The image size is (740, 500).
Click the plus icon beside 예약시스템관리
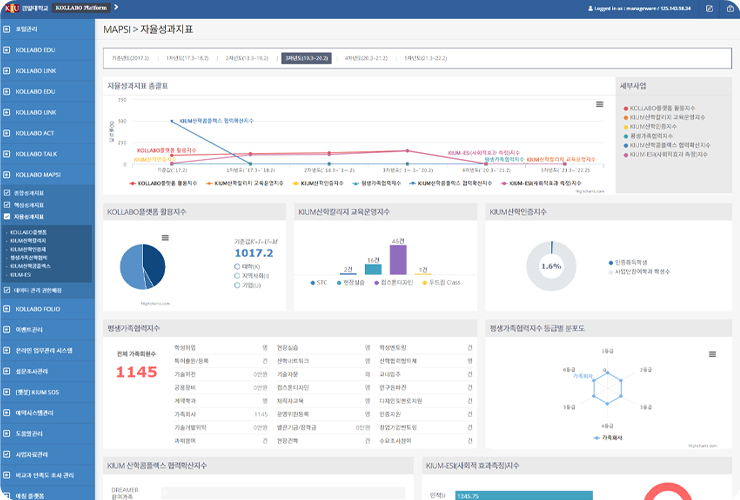pos(7,413)
